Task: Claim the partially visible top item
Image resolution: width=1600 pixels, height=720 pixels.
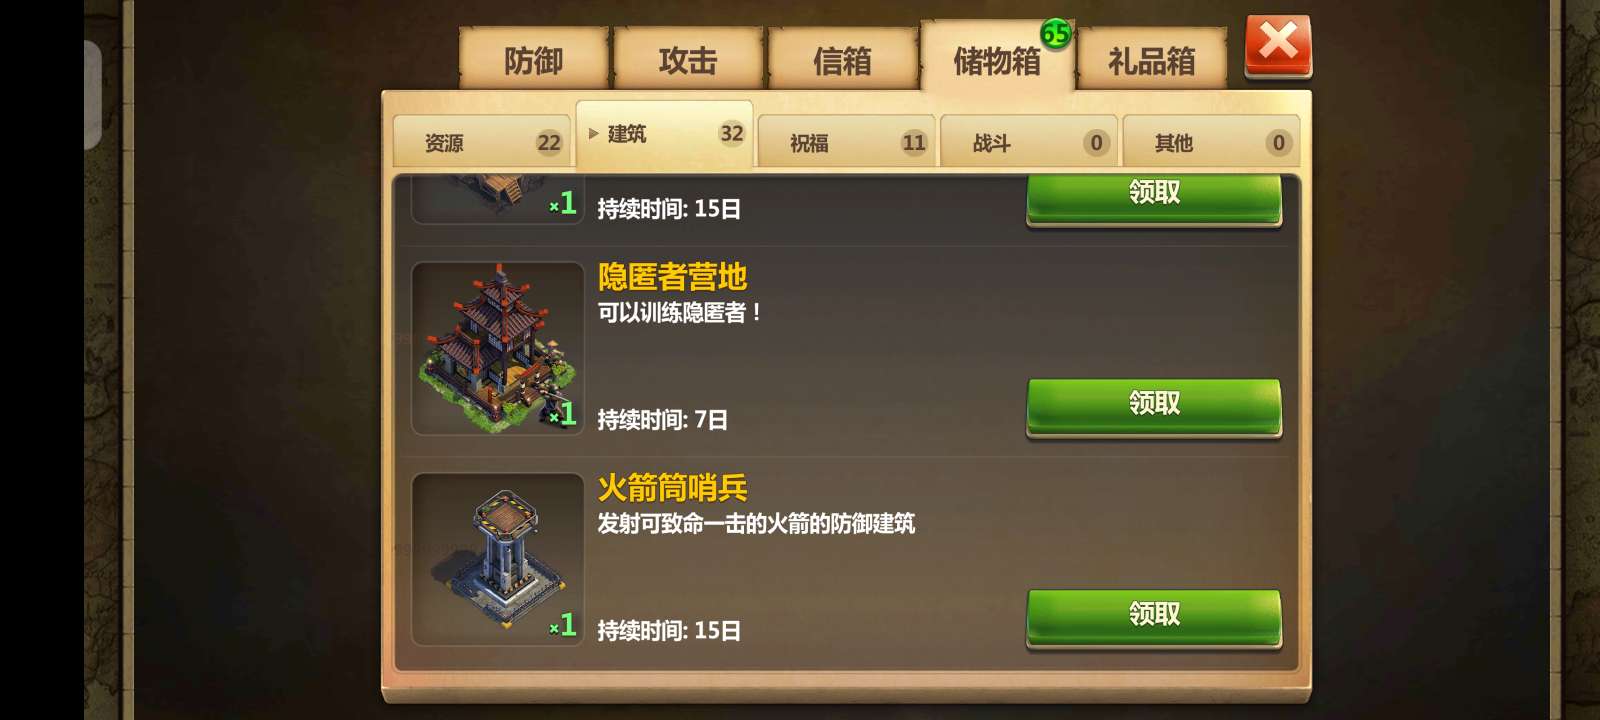Action: pos(1154,198)
